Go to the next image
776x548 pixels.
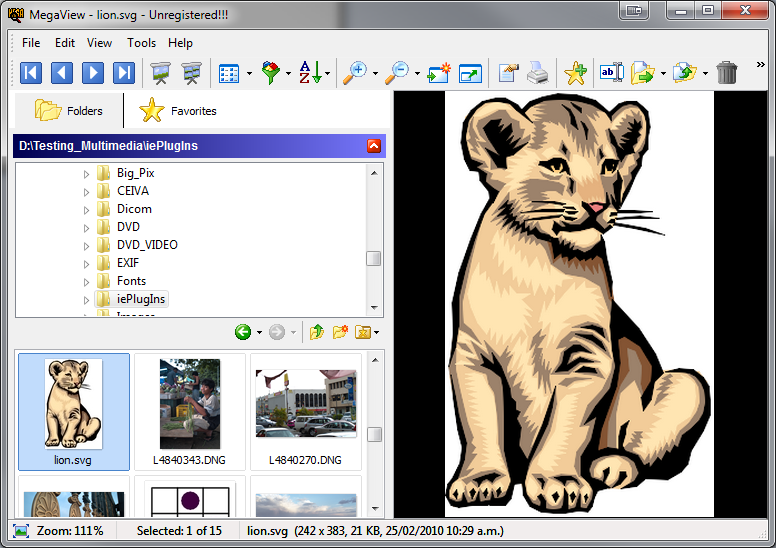click(x=93, y=73)
